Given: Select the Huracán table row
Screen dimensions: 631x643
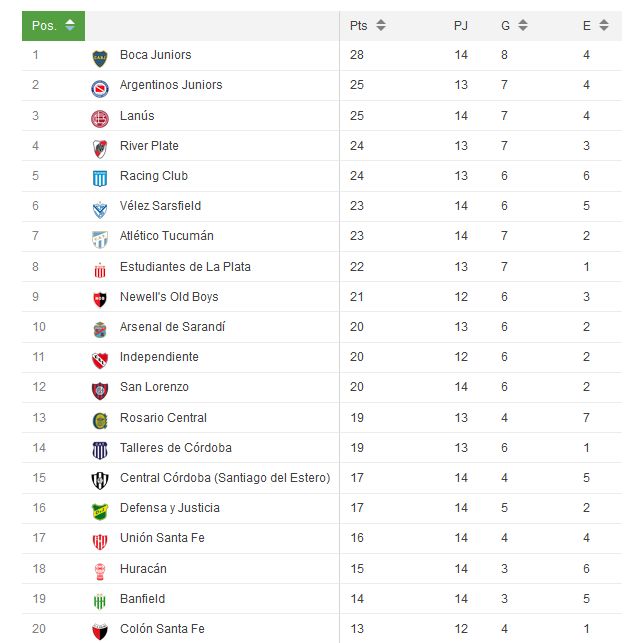Looking at the screenshot, I should pyautogui.click(x=322, y=569).
